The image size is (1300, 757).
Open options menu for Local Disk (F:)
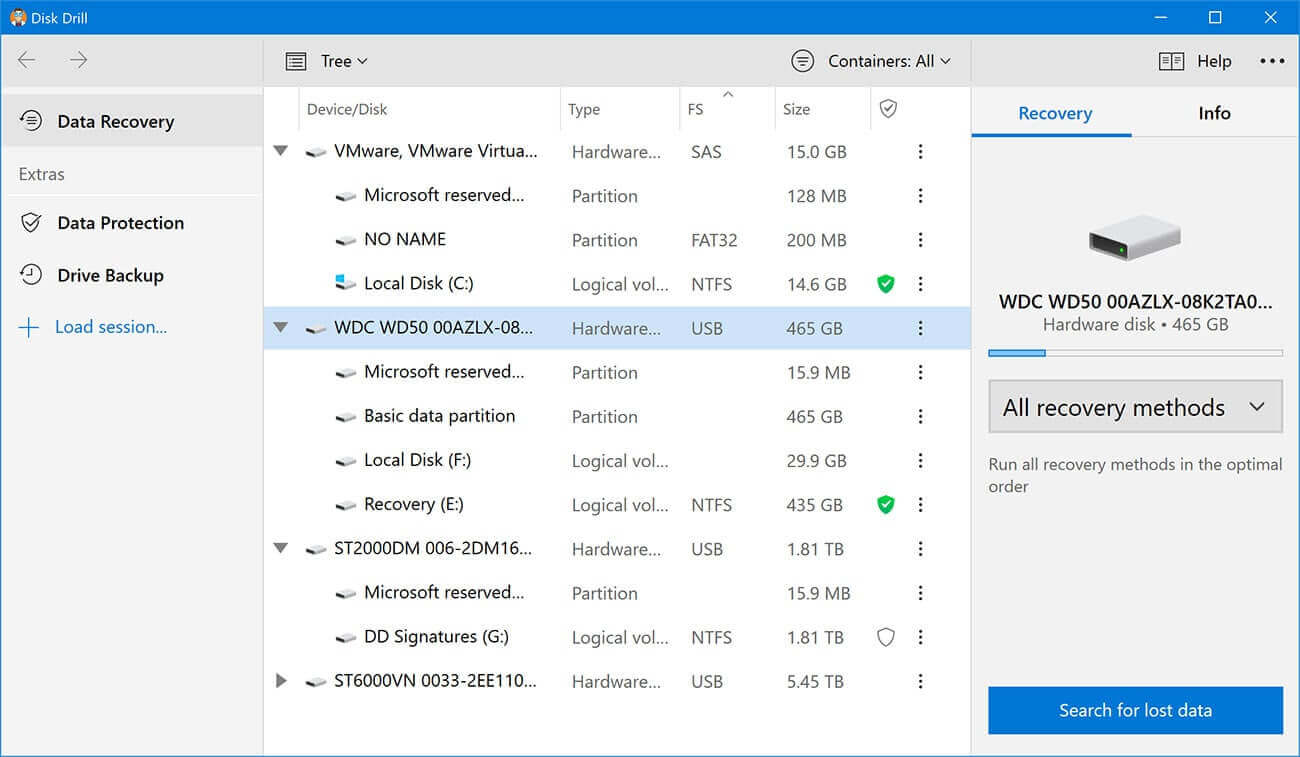920,461
